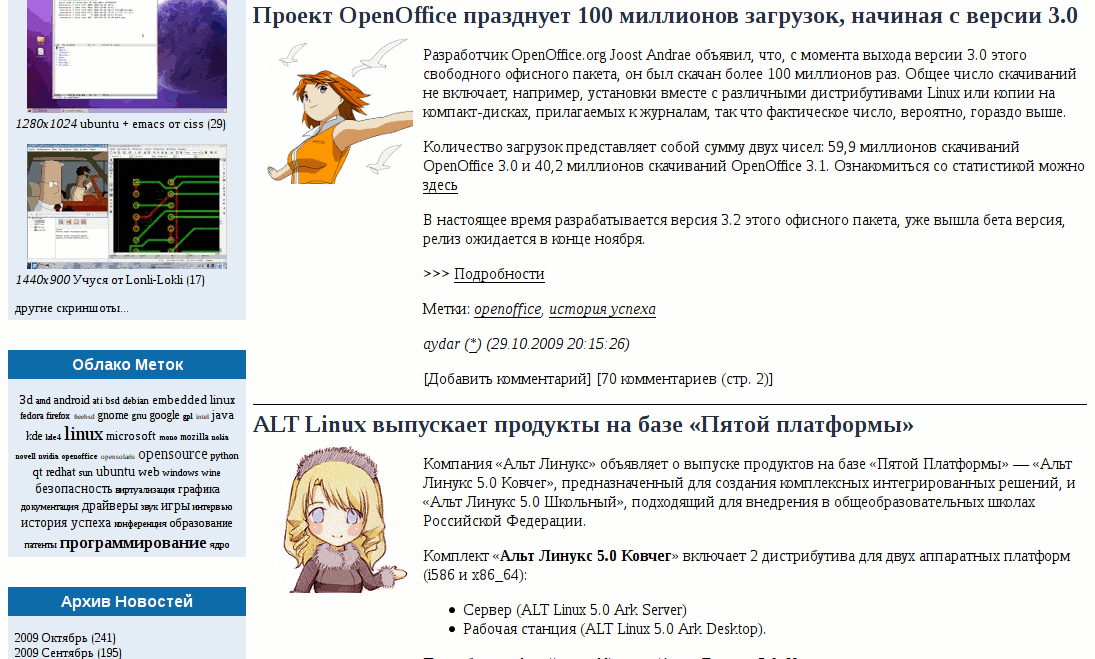Select the «драйверы» tag

click(x=110, y=506)
